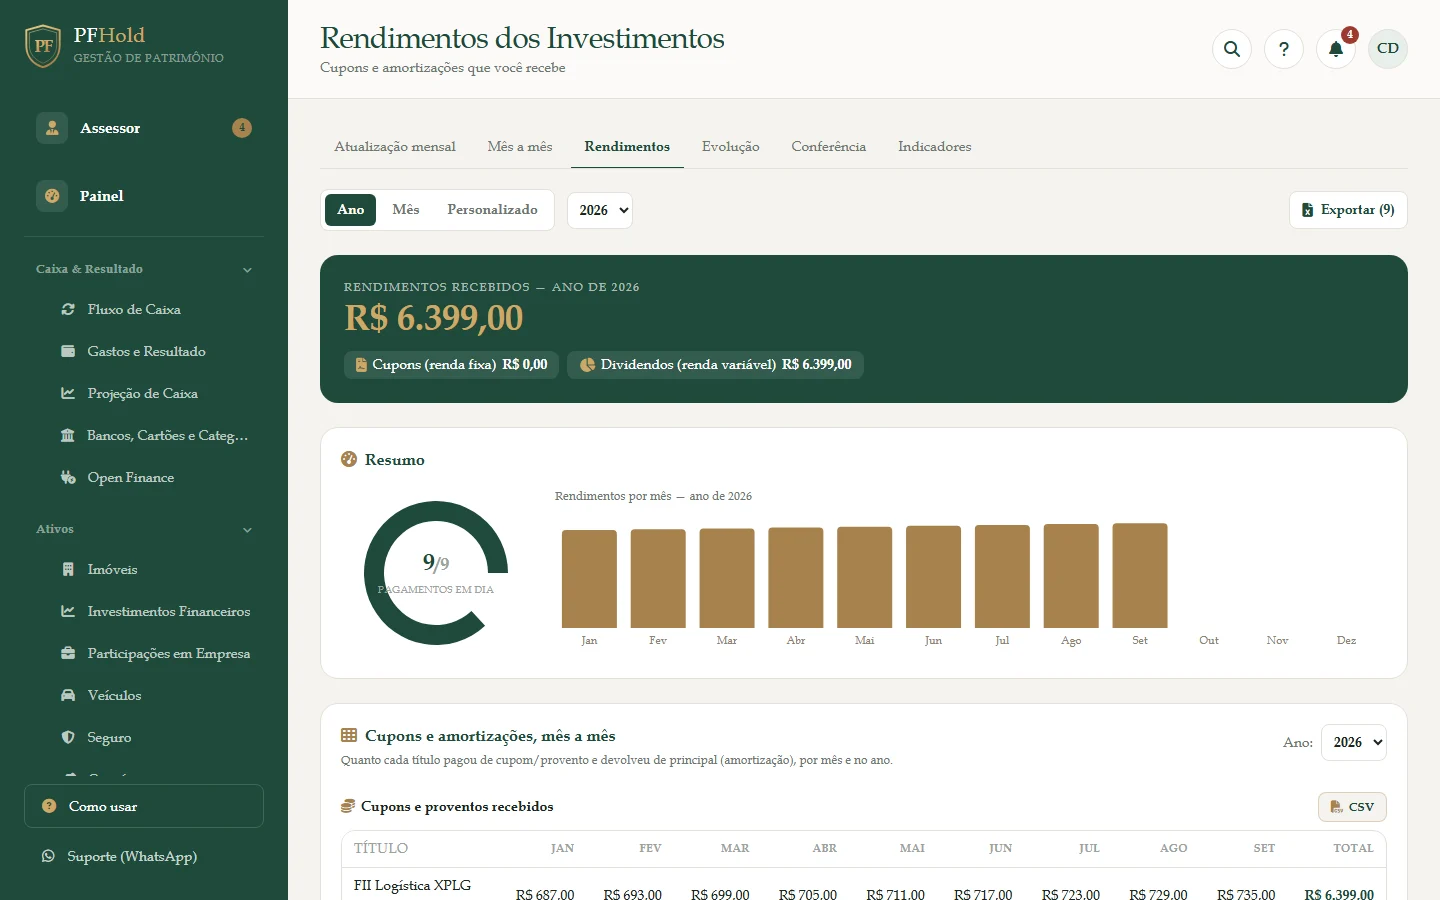The height and width of the screenshot is (900, 1440).
Task: Click the Como usar question icon
Action: 49,806
